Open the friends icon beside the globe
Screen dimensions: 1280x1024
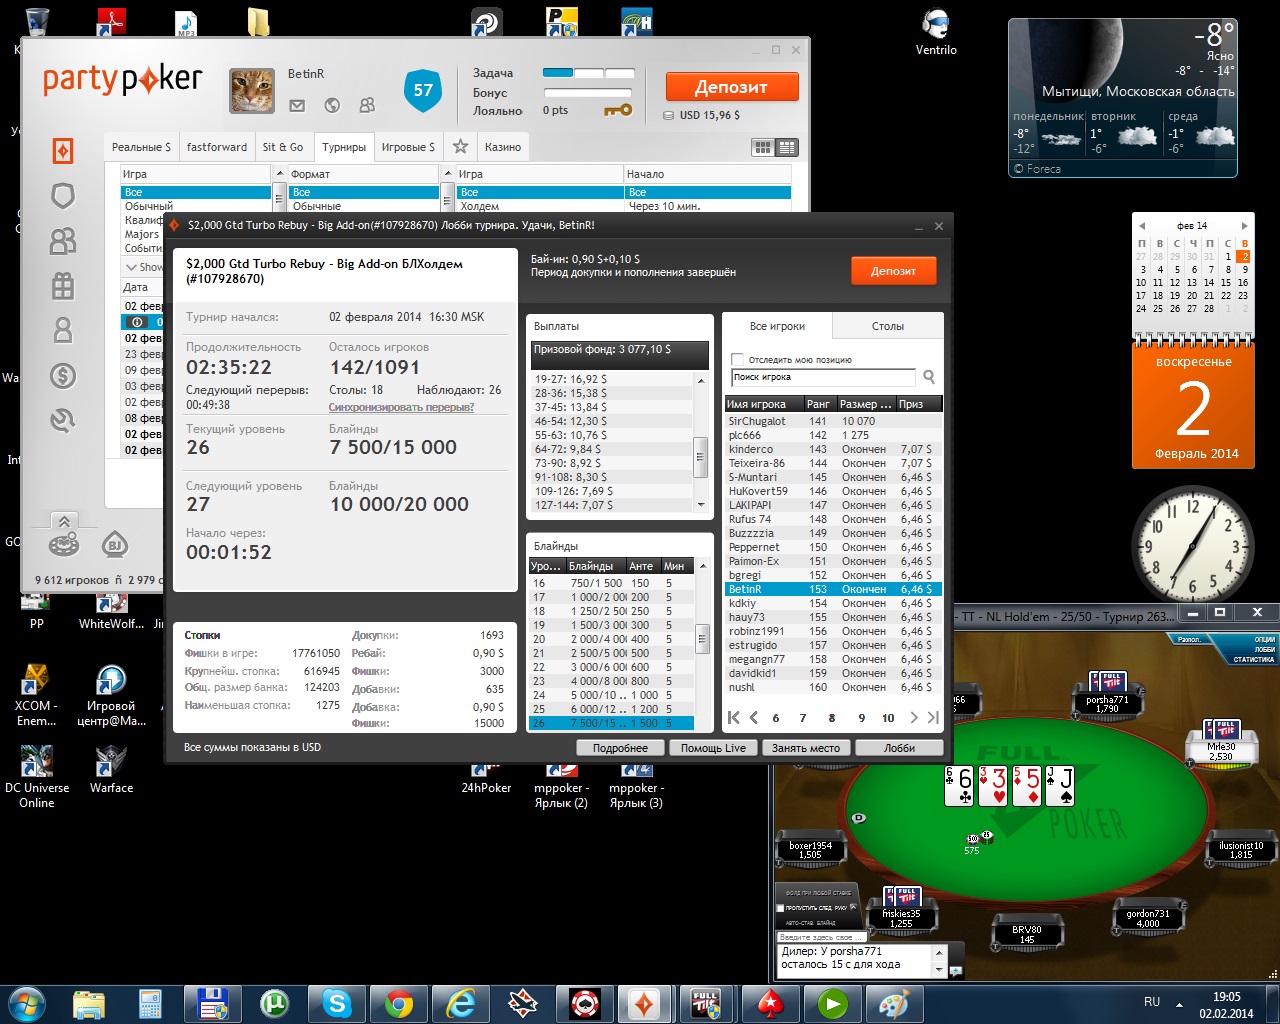click(367, 105)
